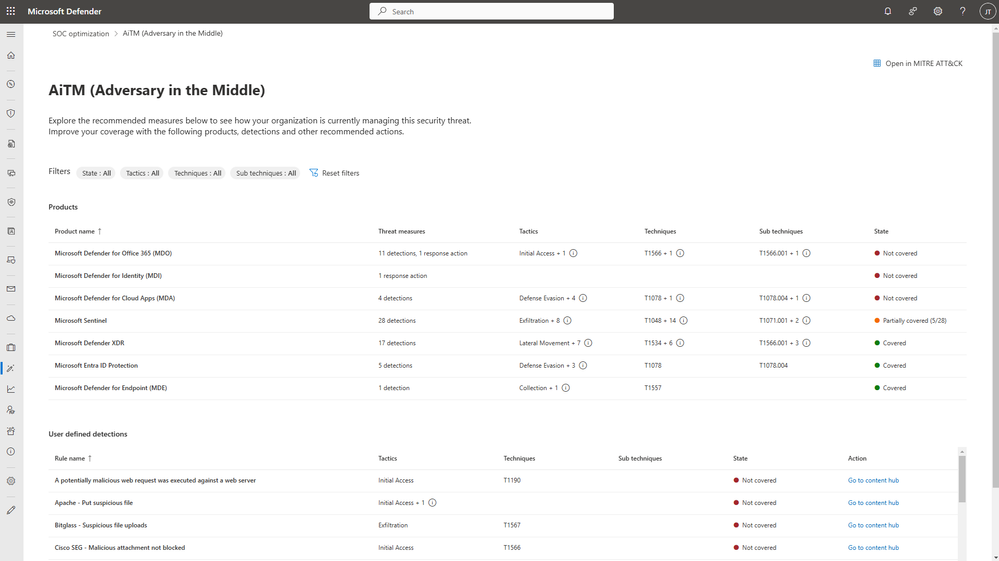999x561 pixels.
Task: Open the shield Threat icon in sidebar
Action: click(11, 113)
